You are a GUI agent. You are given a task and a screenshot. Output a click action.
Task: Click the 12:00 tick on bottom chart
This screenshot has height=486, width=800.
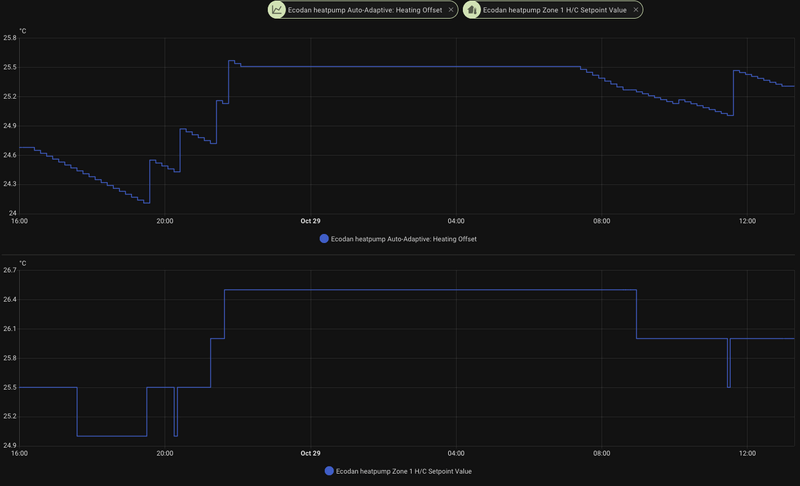[747, 453]
